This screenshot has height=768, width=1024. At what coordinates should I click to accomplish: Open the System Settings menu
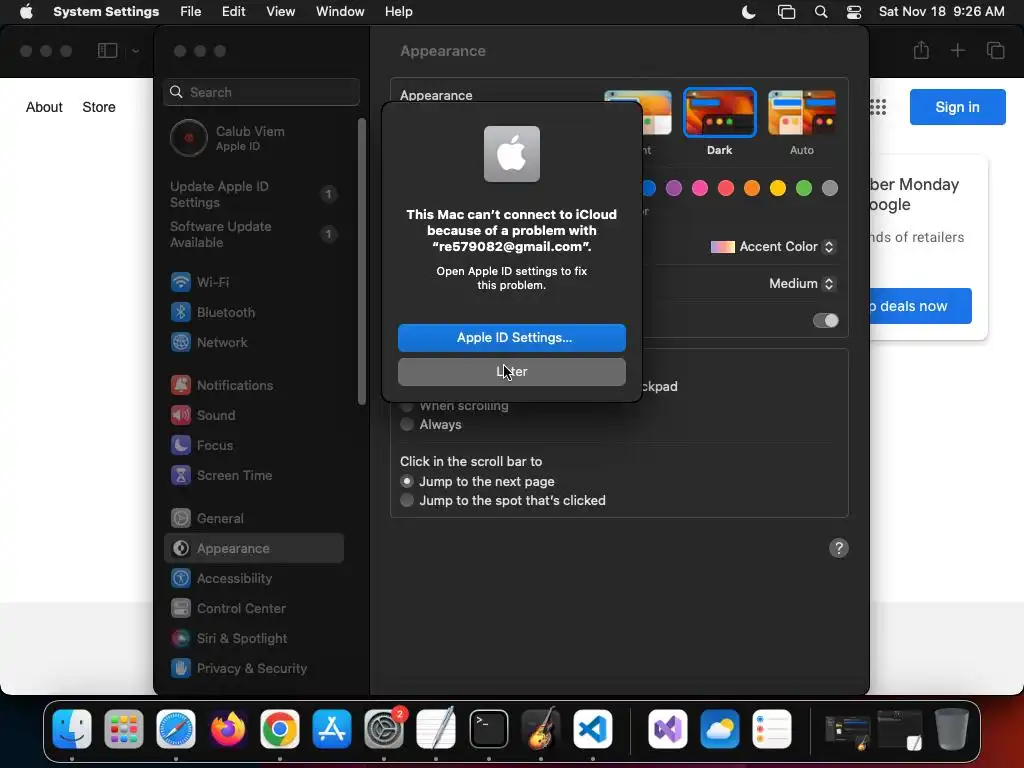(x=106, y=12)
